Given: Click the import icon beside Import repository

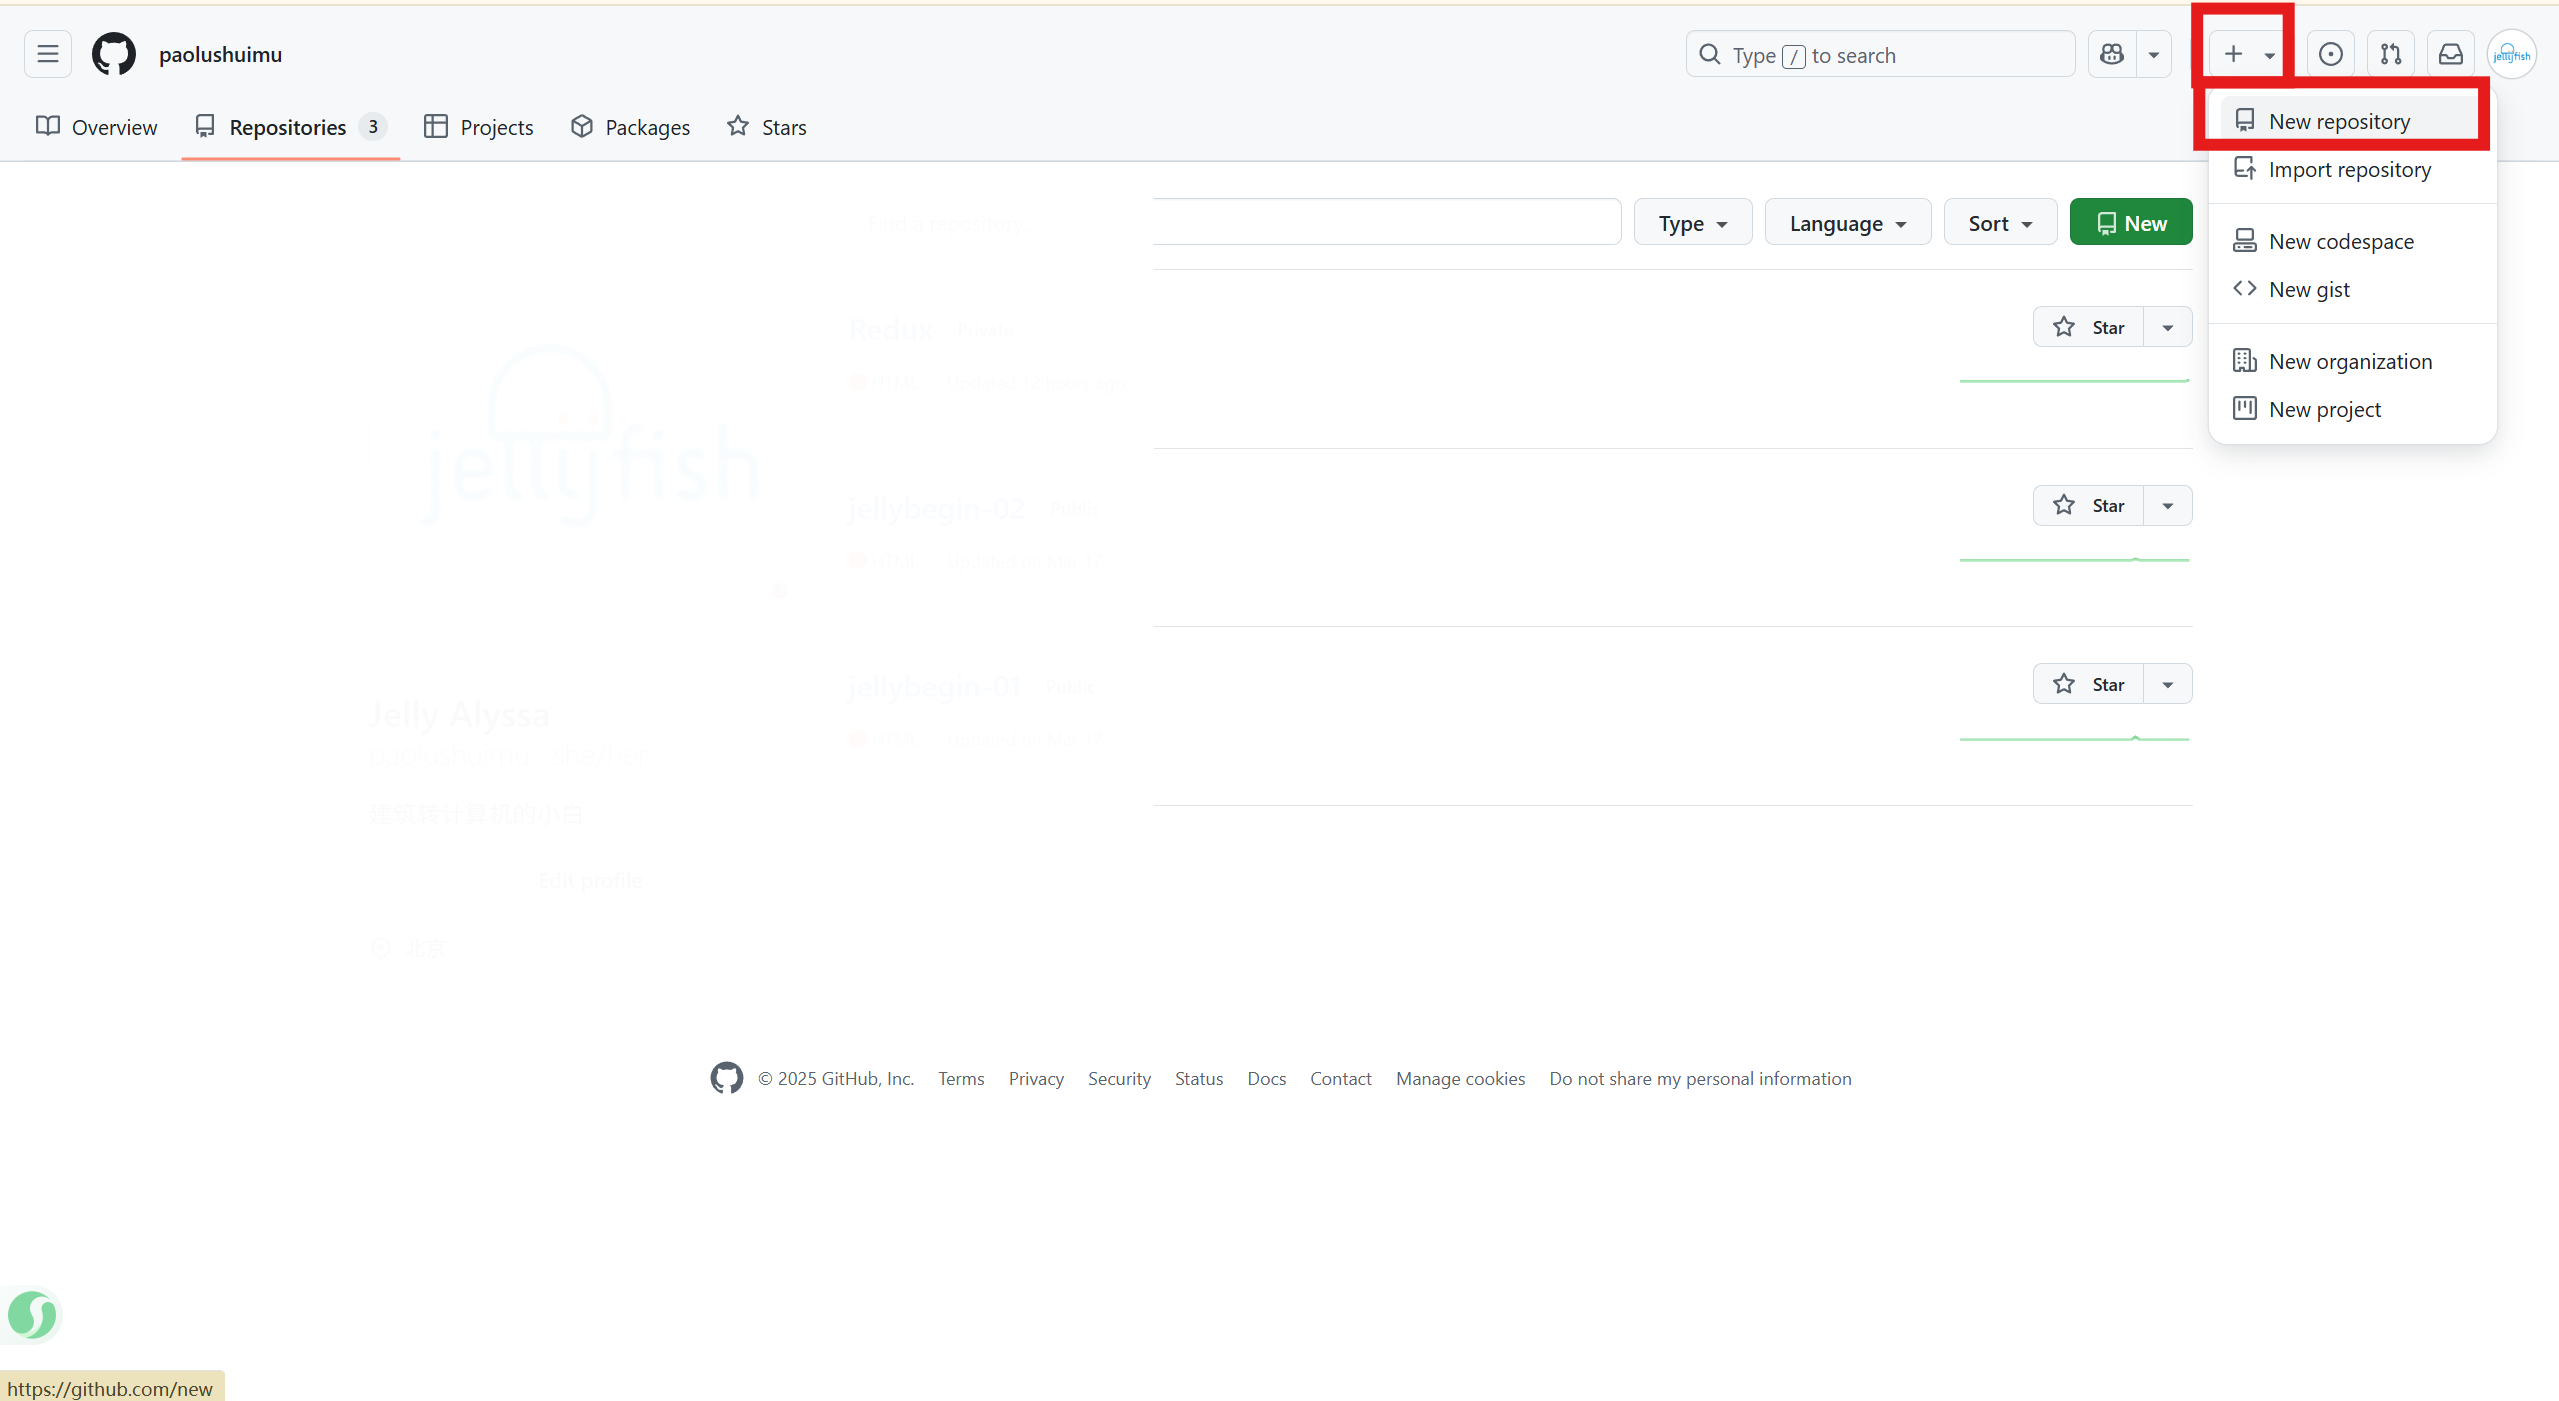Looking at the screenshot, I should pos(2244,168).
